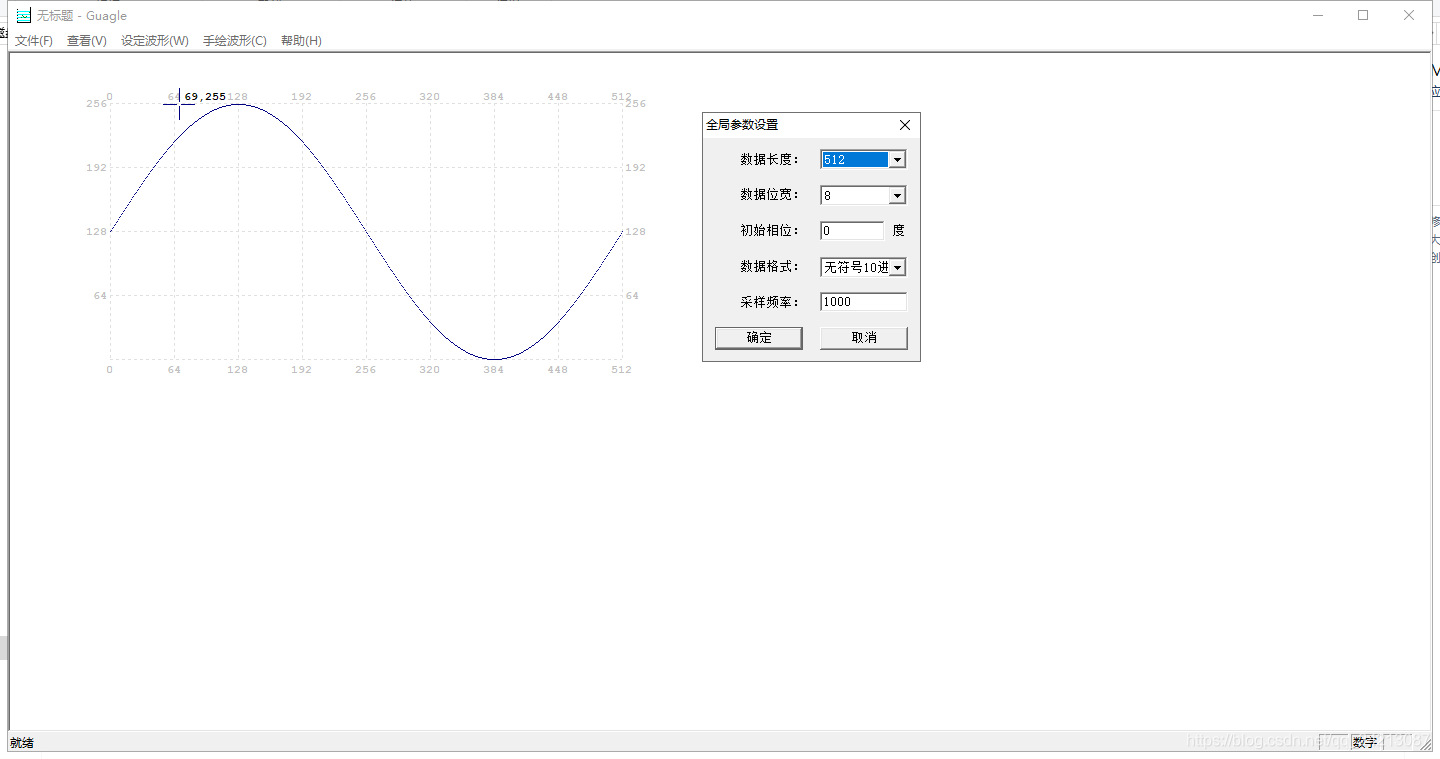Click top axis label 320
Image resolution: width=1440 pixels, height=759 pixels.
click(430, 97)
